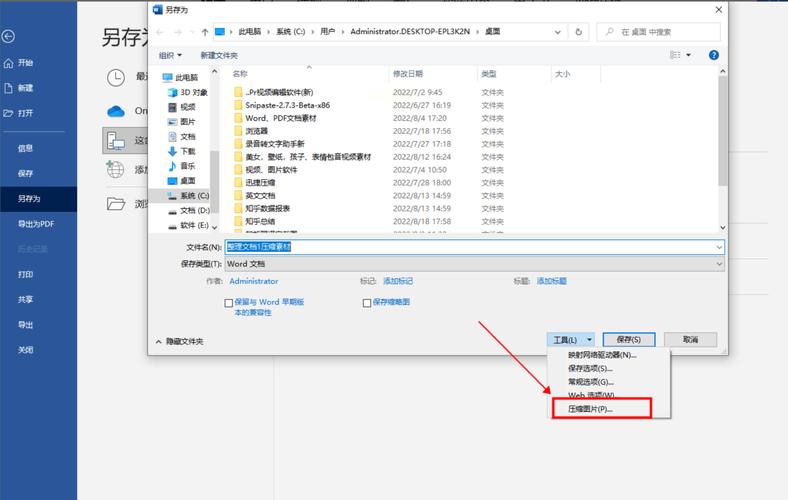Select 导出为PDF in Word backstage sidebar
The width and height of the screenshot is (788, 500).
(x=36, y=224)
